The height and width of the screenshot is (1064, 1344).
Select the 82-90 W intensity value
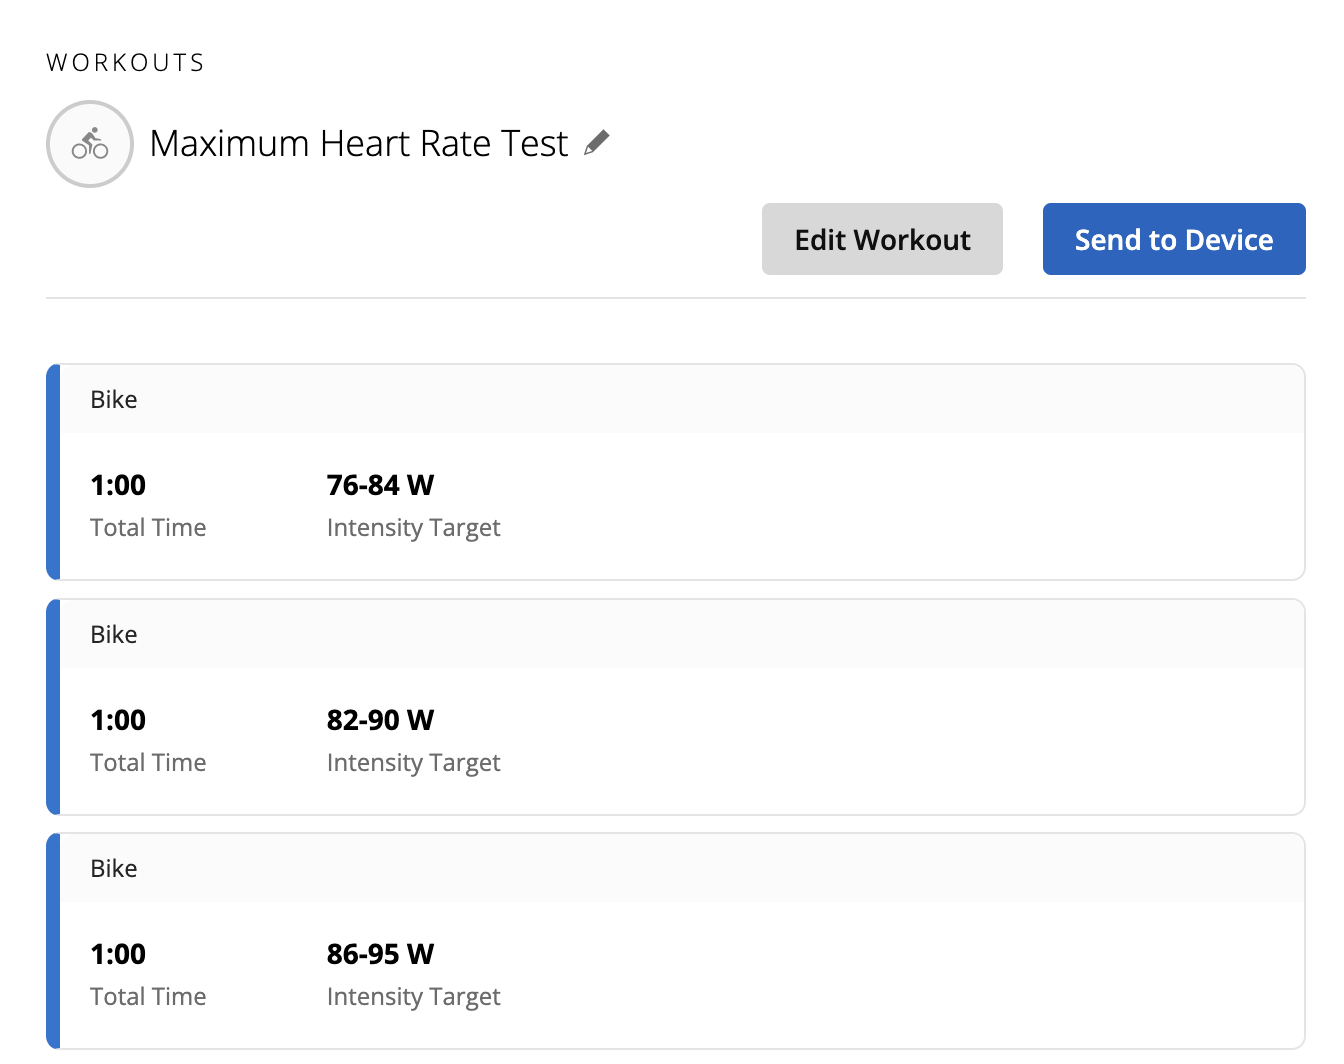tap(380, 721)
